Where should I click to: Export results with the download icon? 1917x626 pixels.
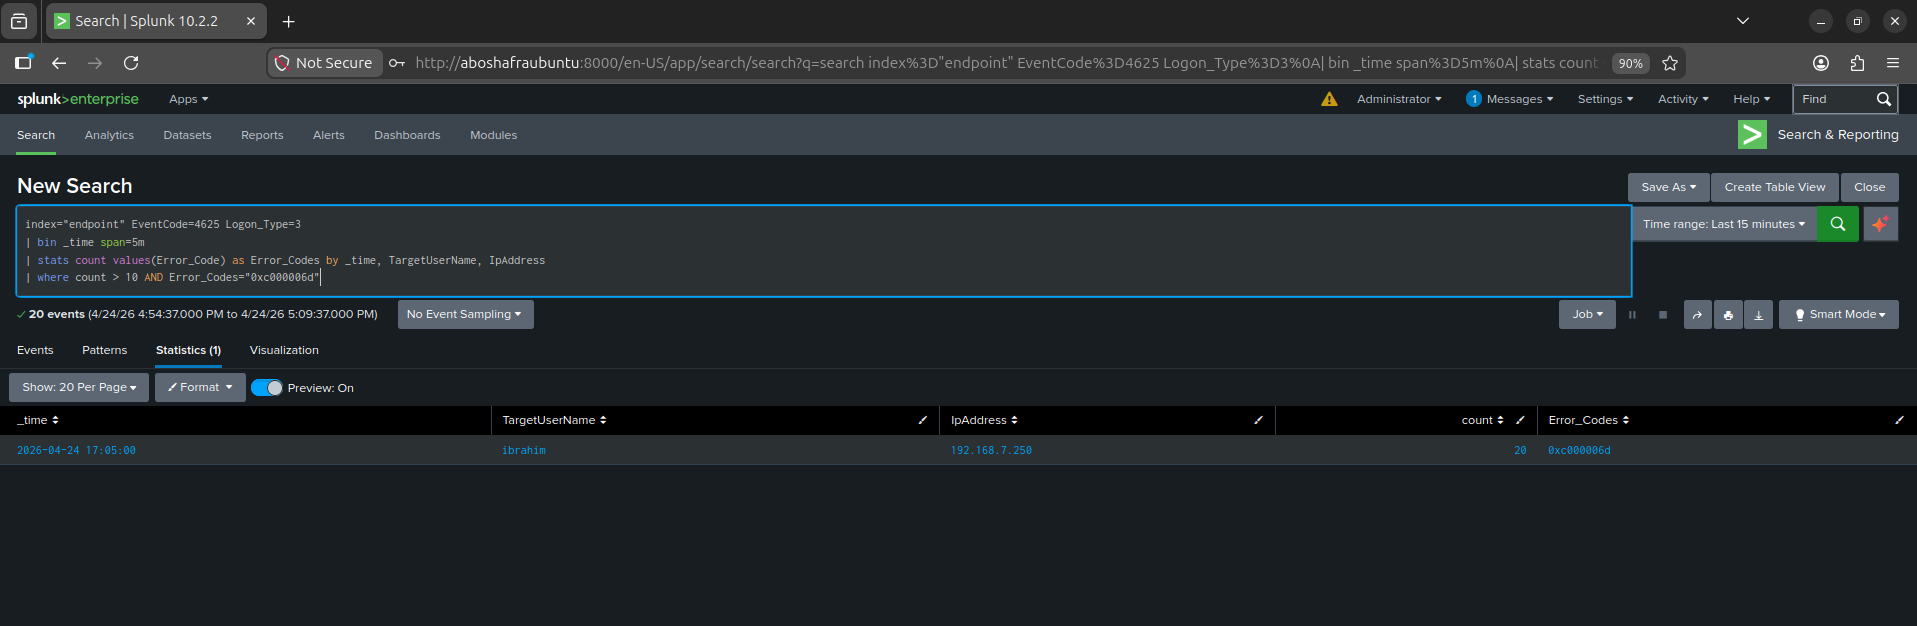click(1758, 315)
